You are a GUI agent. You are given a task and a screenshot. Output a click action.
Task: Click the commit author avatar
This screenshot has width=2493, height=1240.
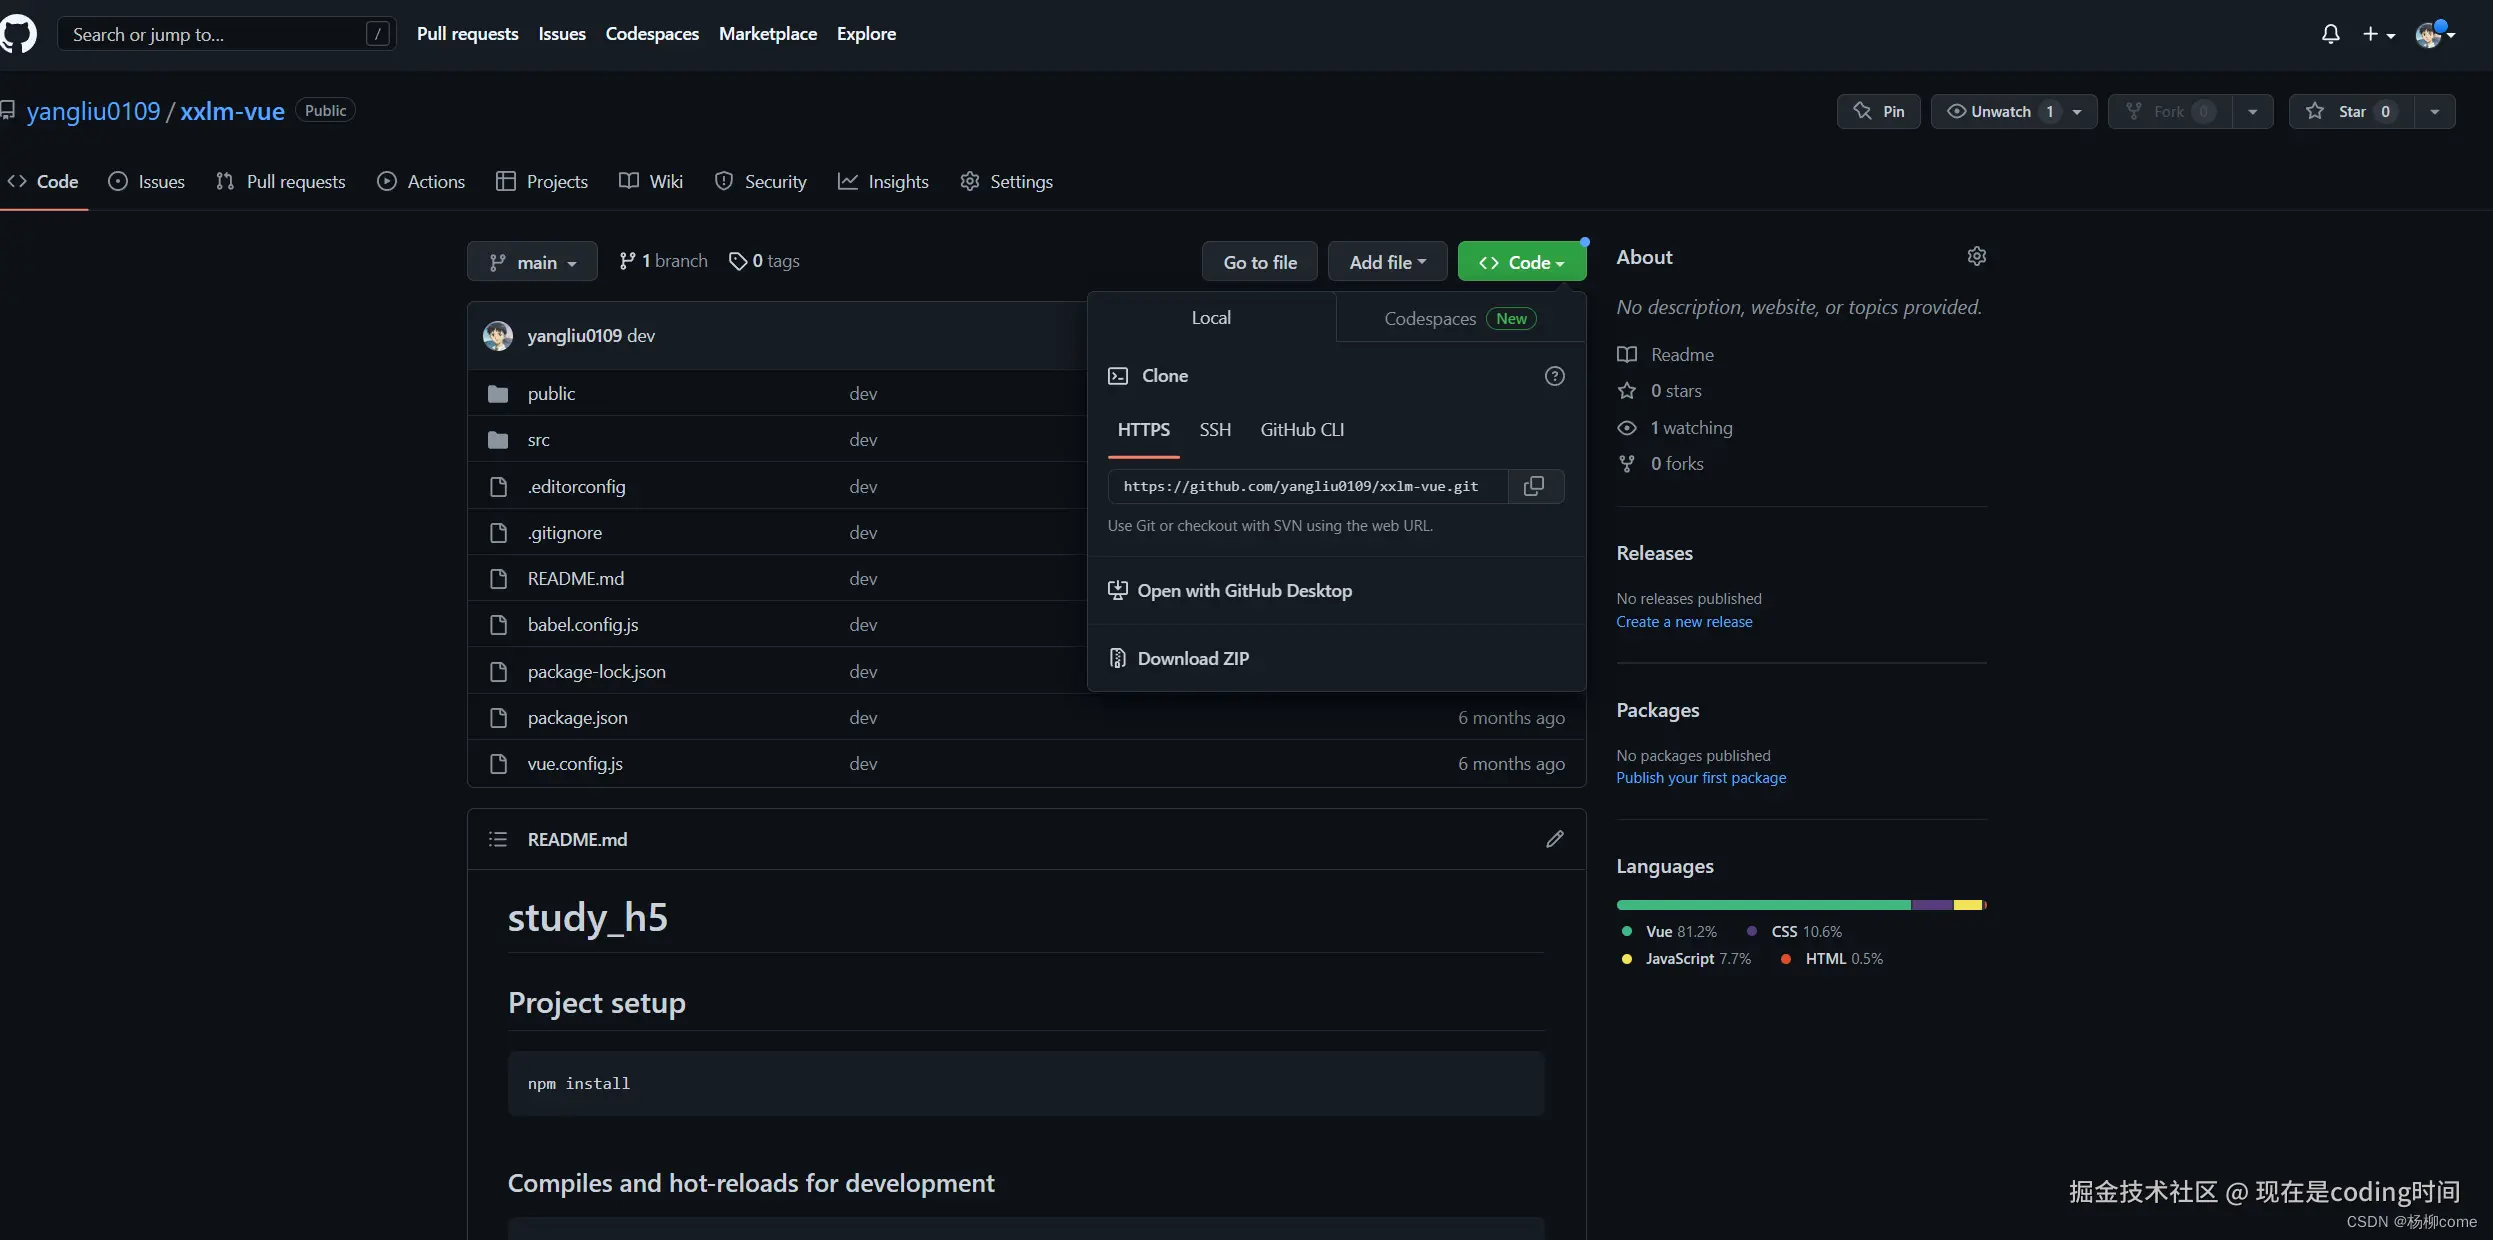[498, 336]
